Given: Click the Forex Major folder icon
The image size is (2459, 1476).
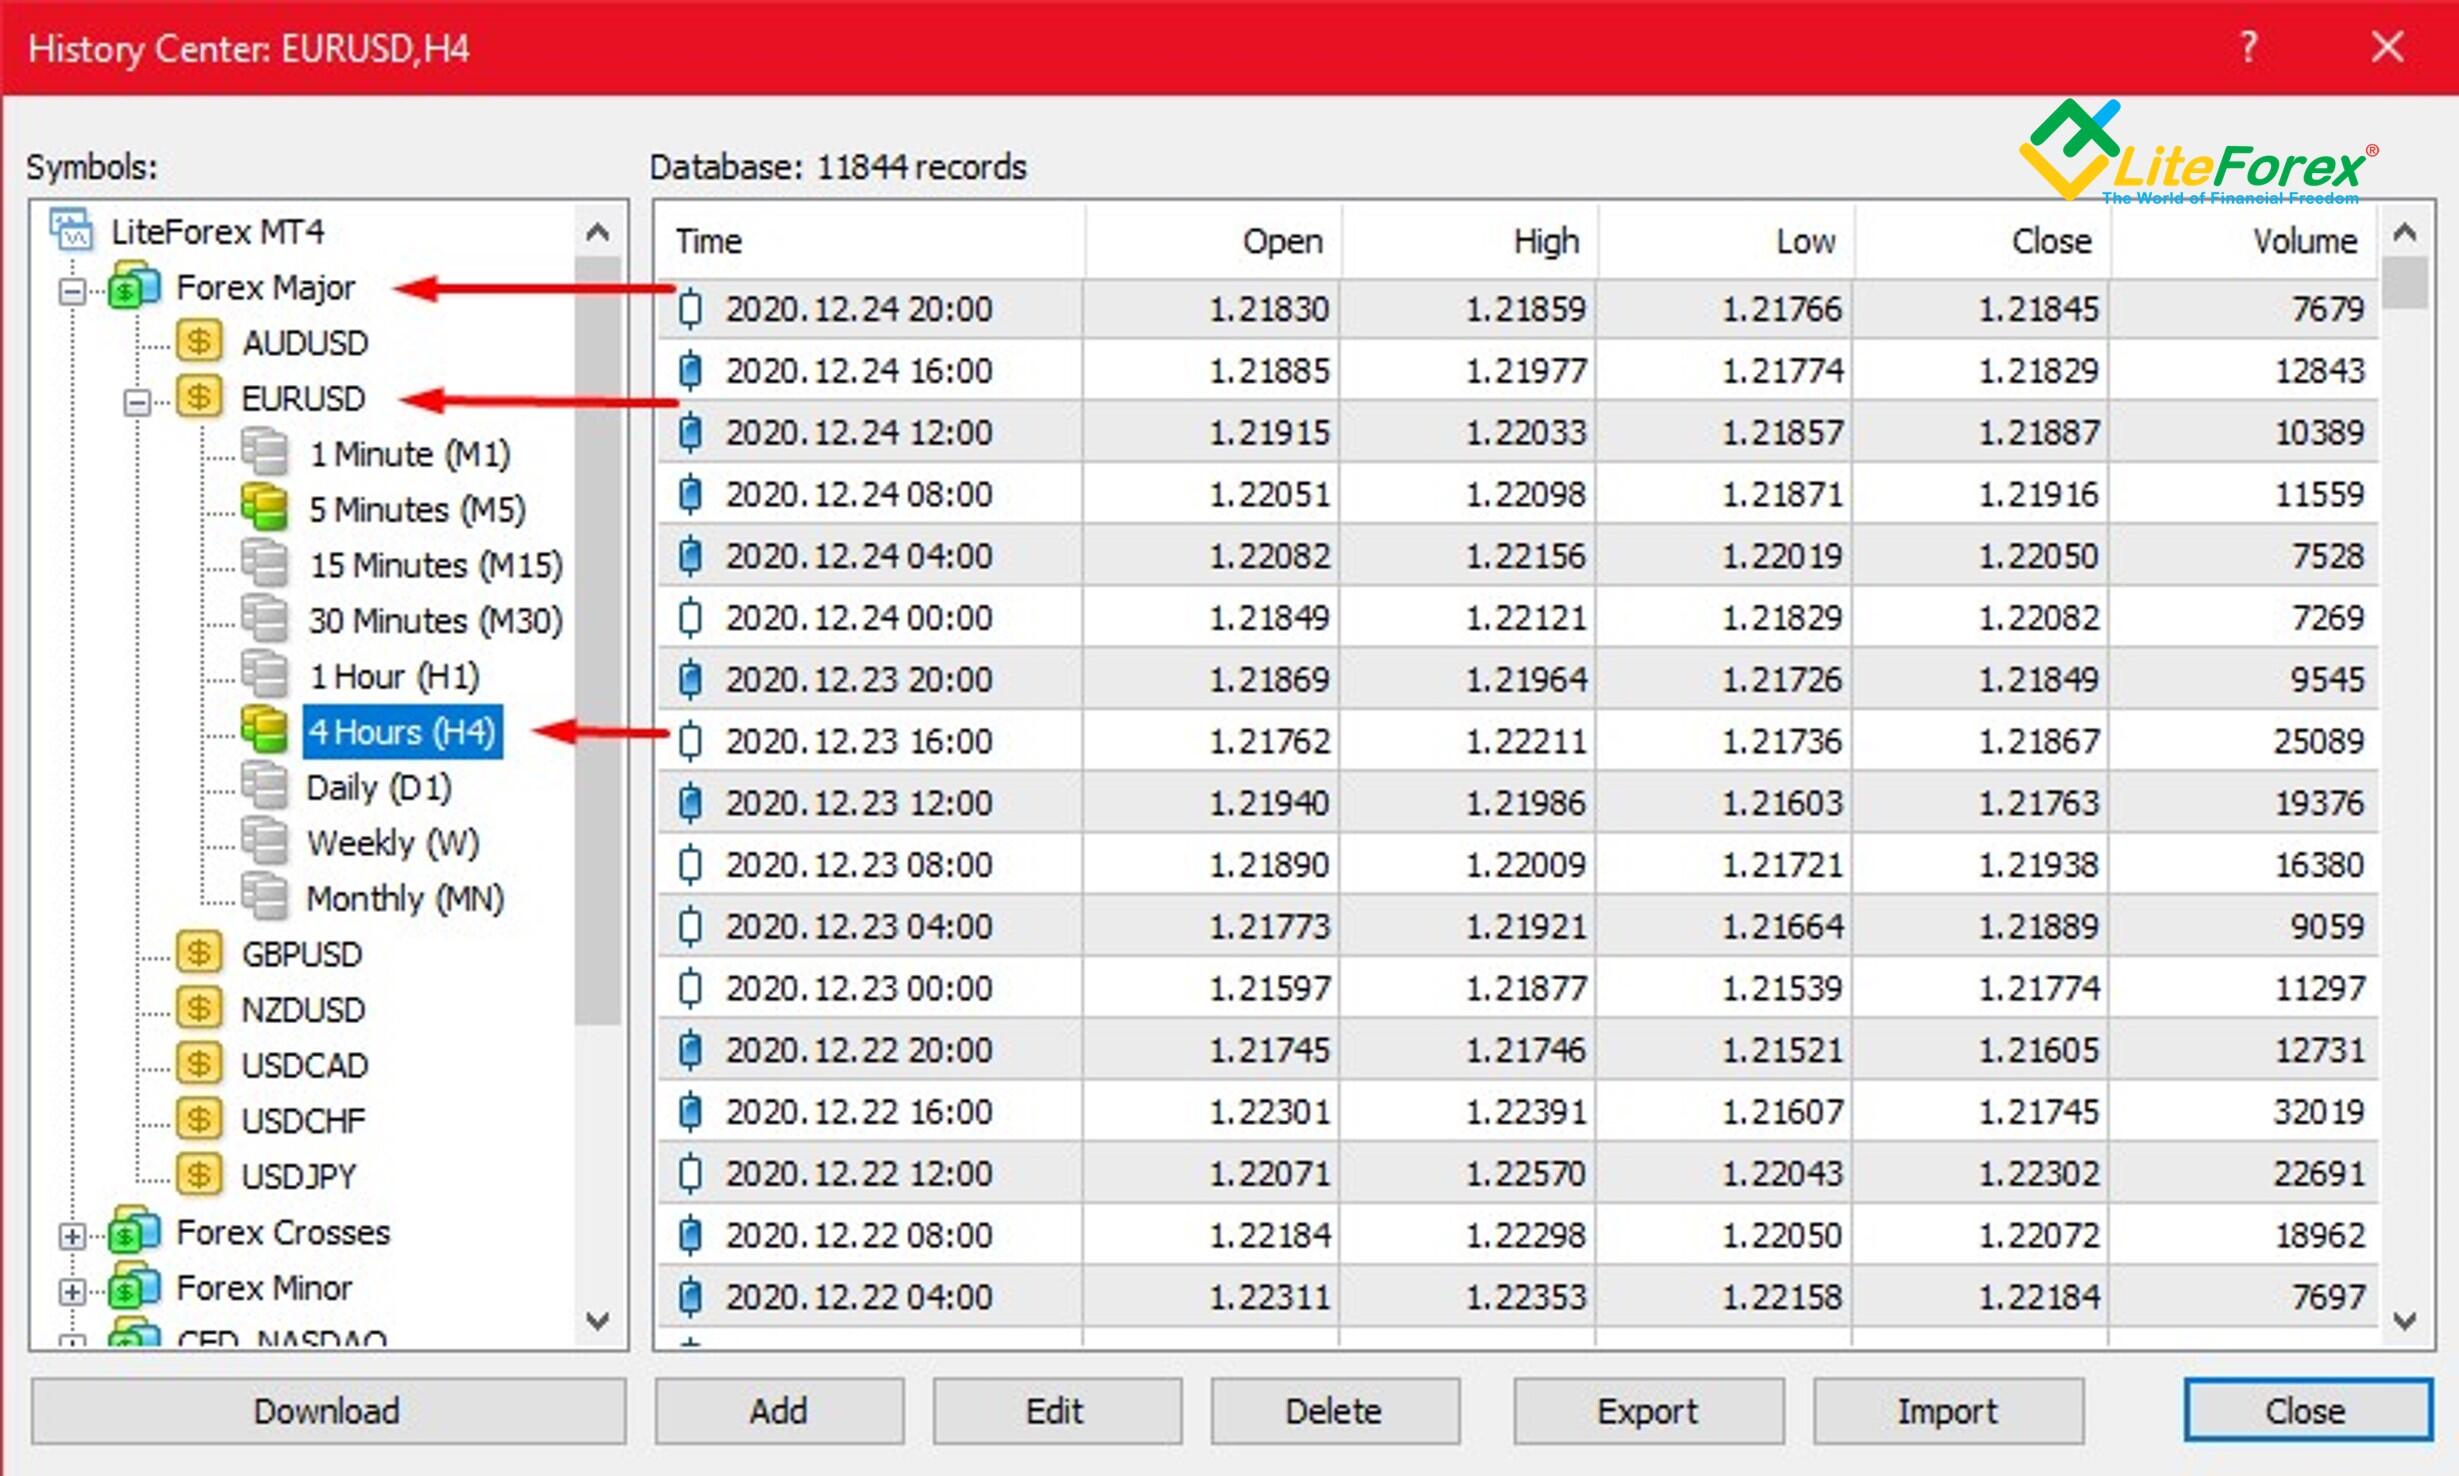Looking at the screenshot, I should [x=134, y=287].
